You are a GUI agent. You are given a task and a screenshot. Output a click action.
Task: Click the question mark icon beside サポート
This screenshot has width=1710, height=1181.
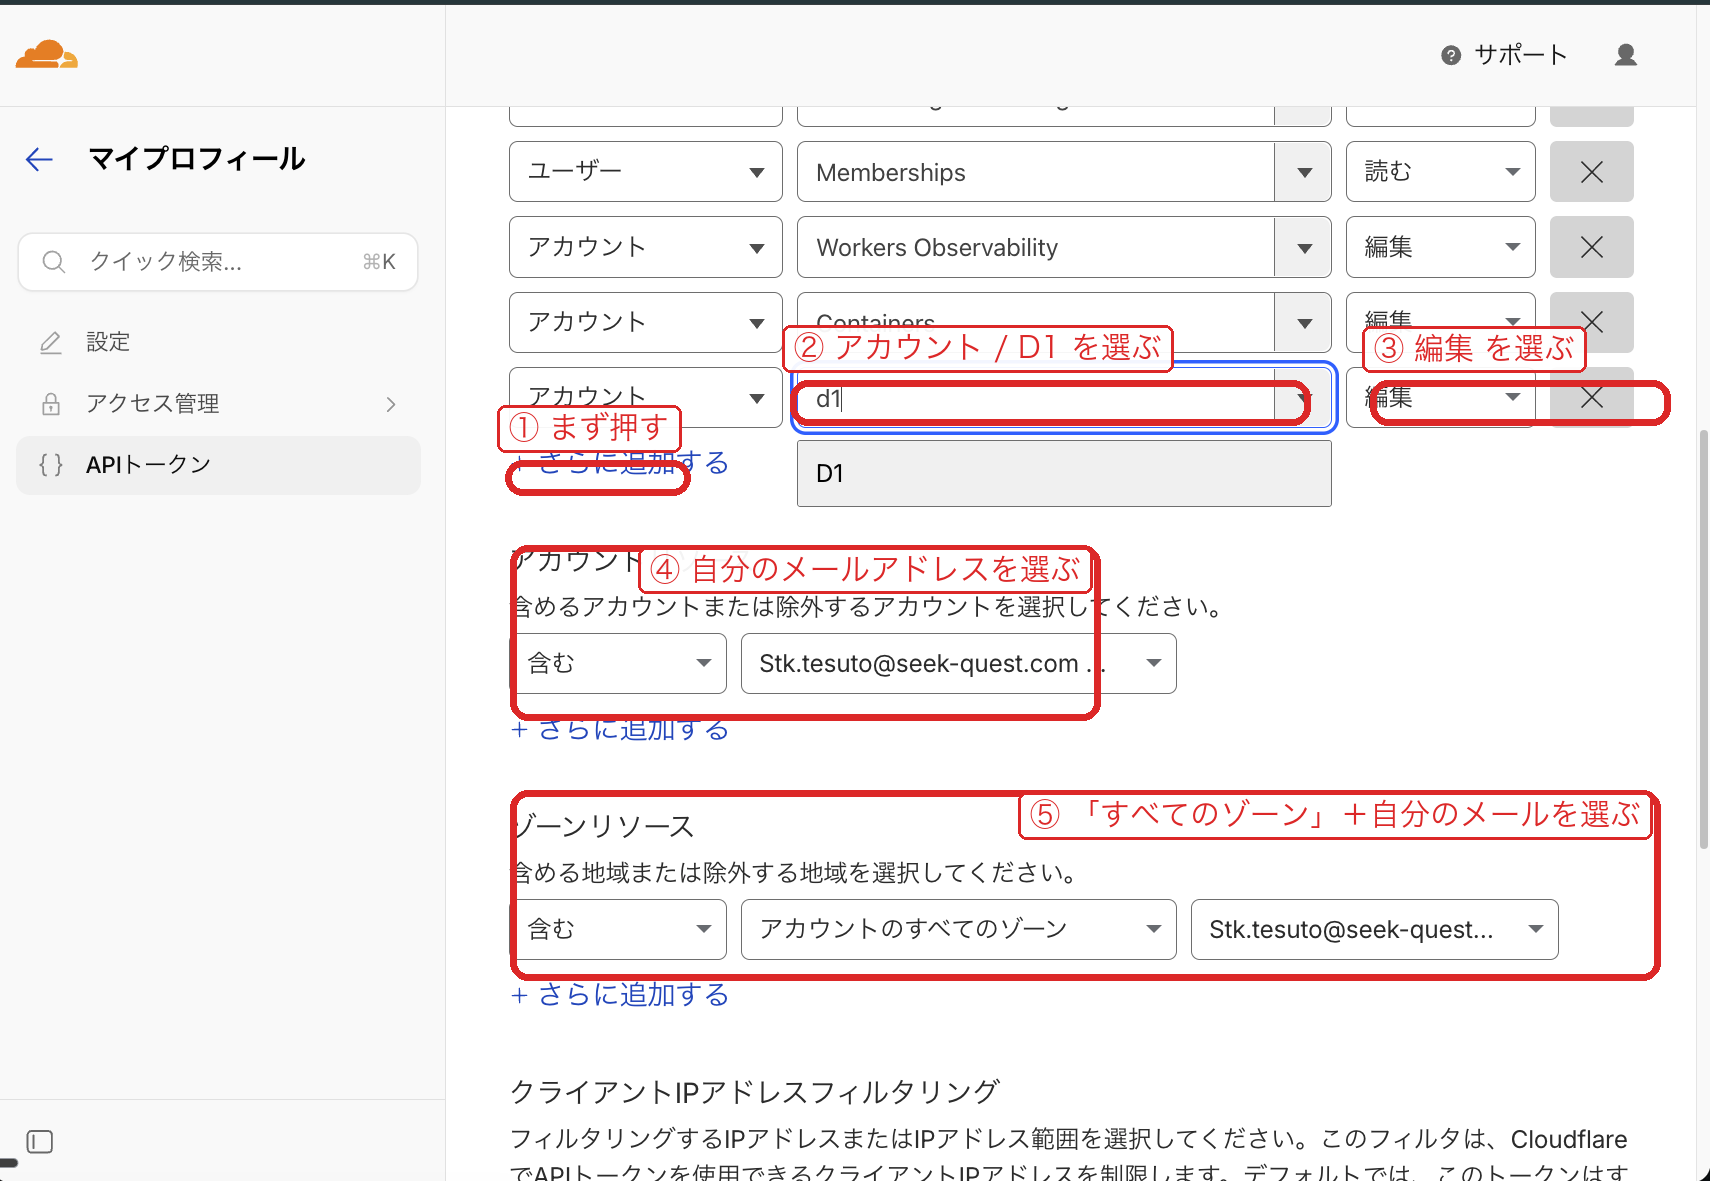(x=1451, y=56)
